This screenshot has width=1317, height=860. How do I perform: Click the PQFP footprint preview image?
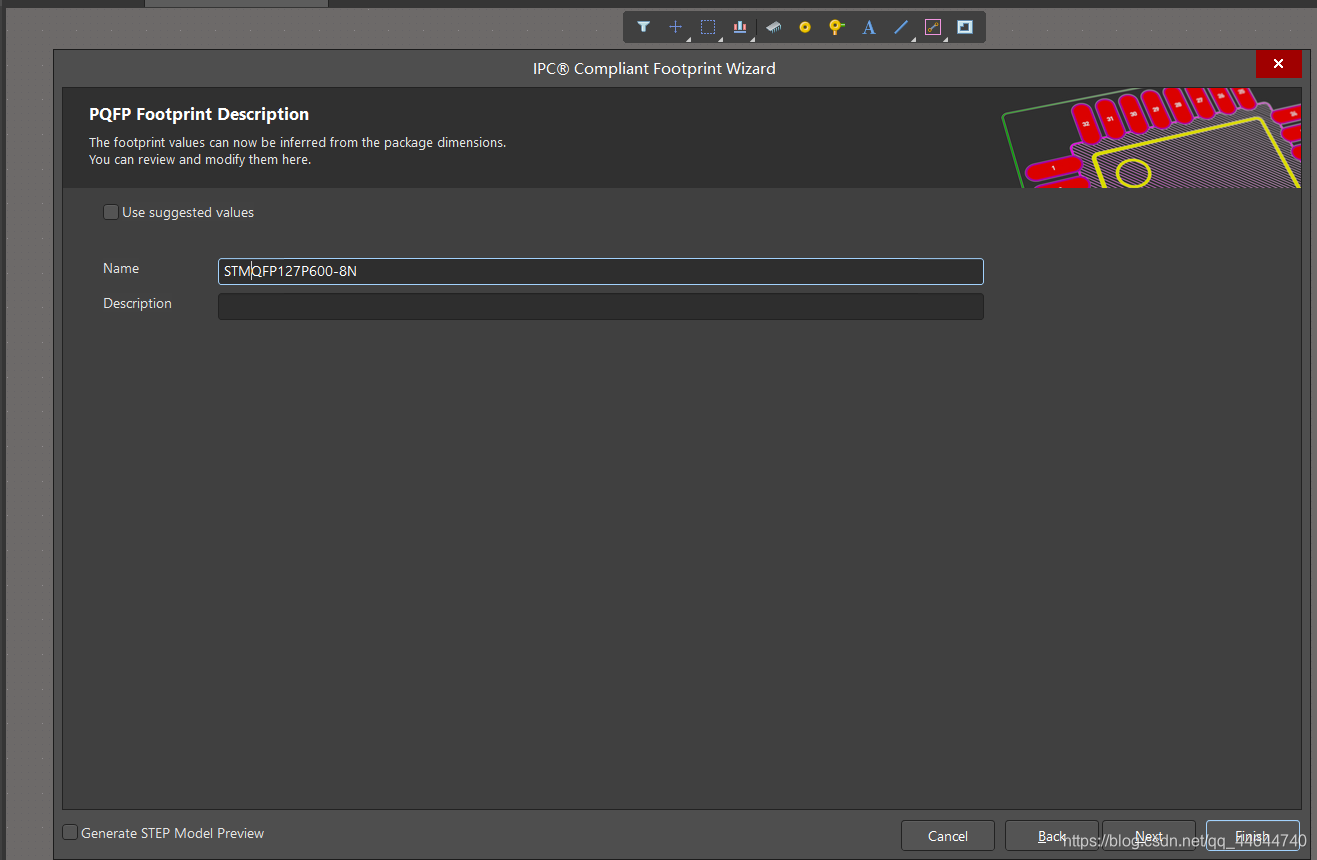1151,138
